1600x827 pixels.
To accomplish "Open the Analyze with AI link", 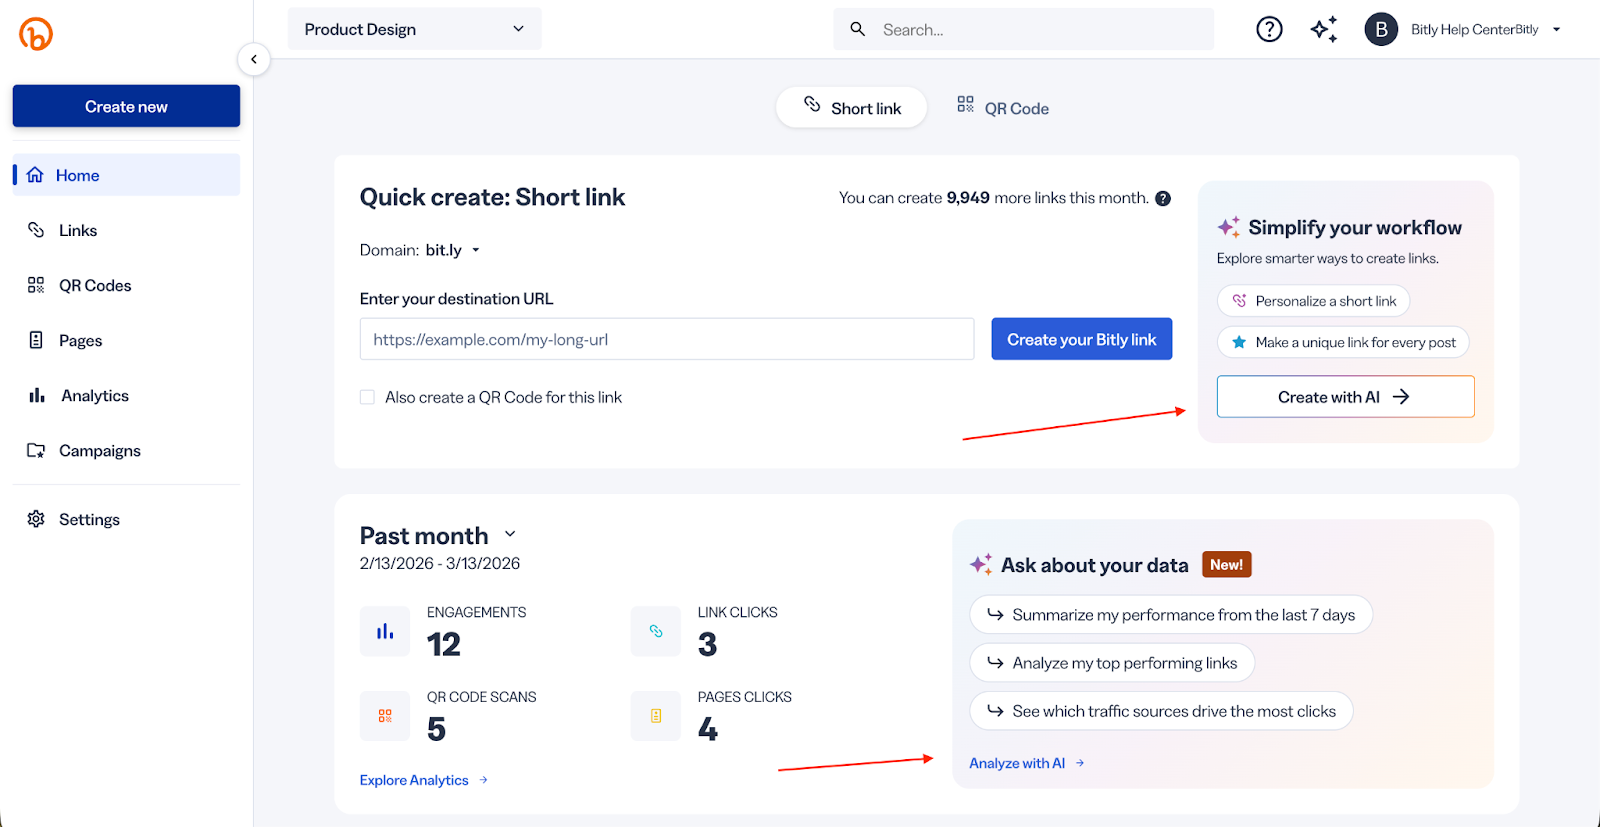I will [1027, 763].
